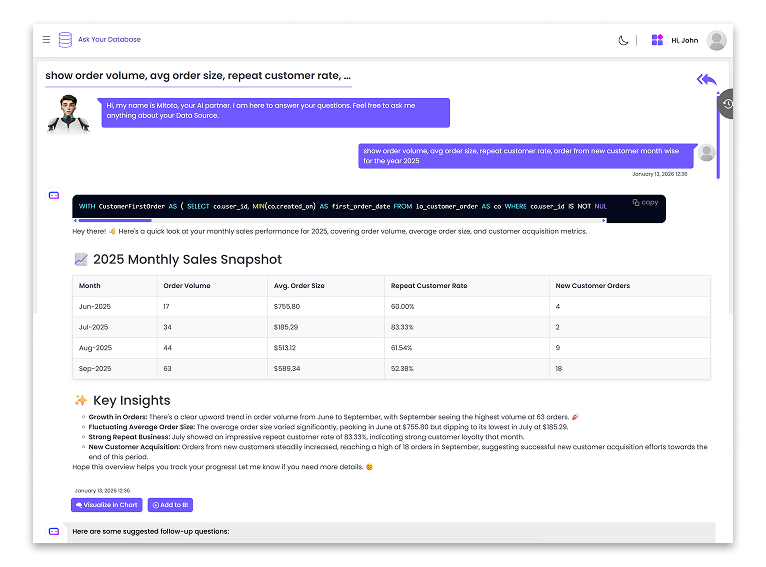This screenshot has height=567, width=766.
Task: Click the Add to BI button
Action: coord(170,505)
